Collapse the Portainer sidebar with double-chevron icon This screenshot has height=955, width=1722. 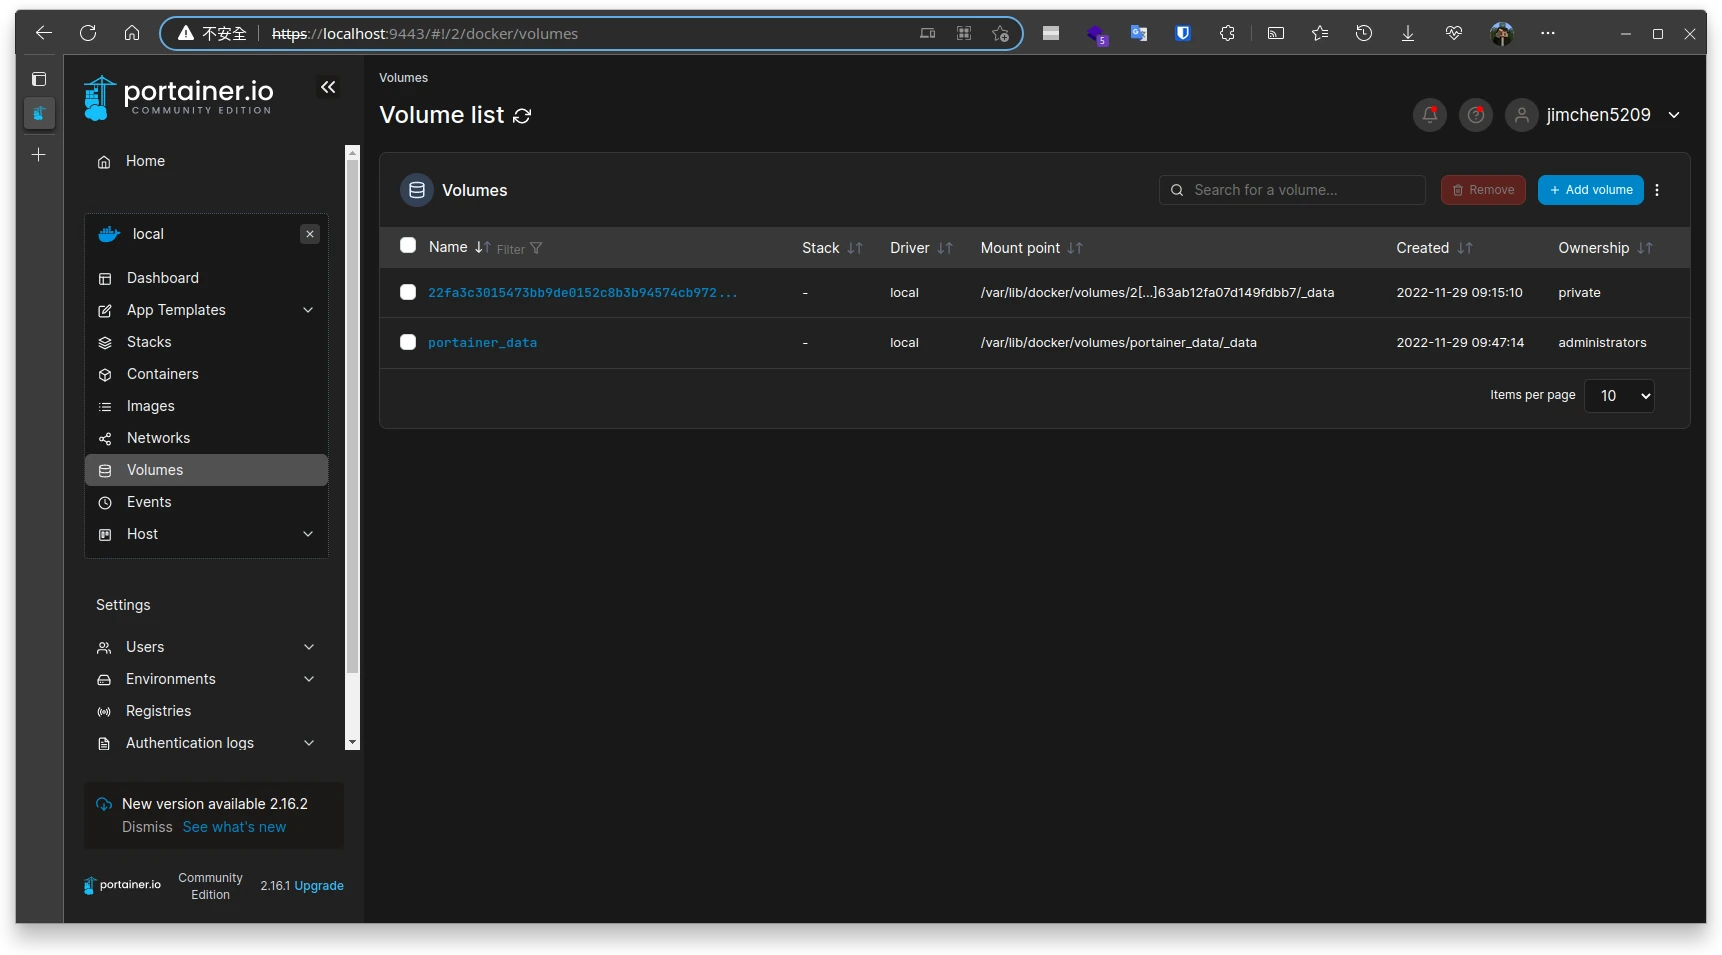pos(328,88)
